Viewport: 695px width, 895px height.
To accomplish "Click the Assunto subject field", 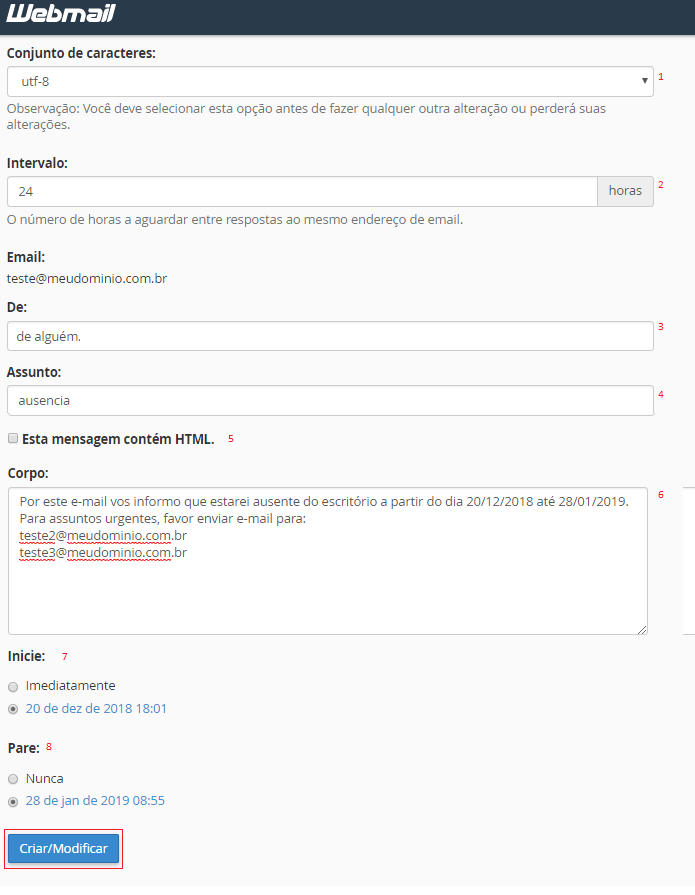I will coord(330,400).
